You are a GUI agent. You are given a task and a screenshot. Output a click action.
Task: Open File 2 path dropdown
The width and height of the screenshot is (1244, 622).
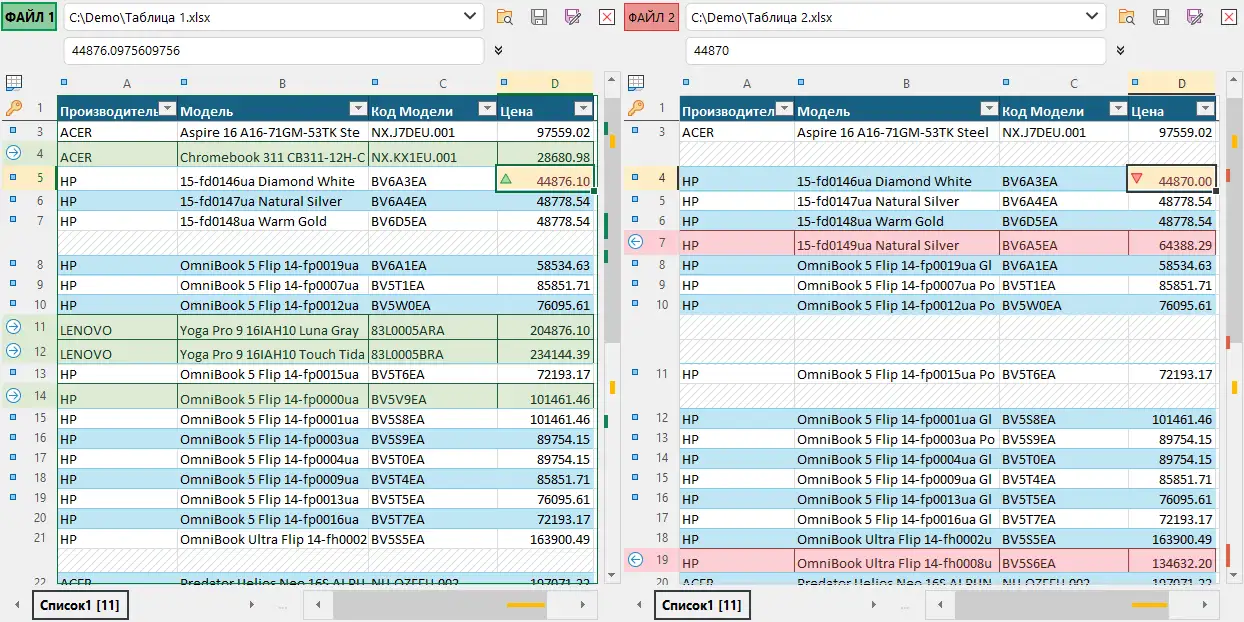(1092, 17)
